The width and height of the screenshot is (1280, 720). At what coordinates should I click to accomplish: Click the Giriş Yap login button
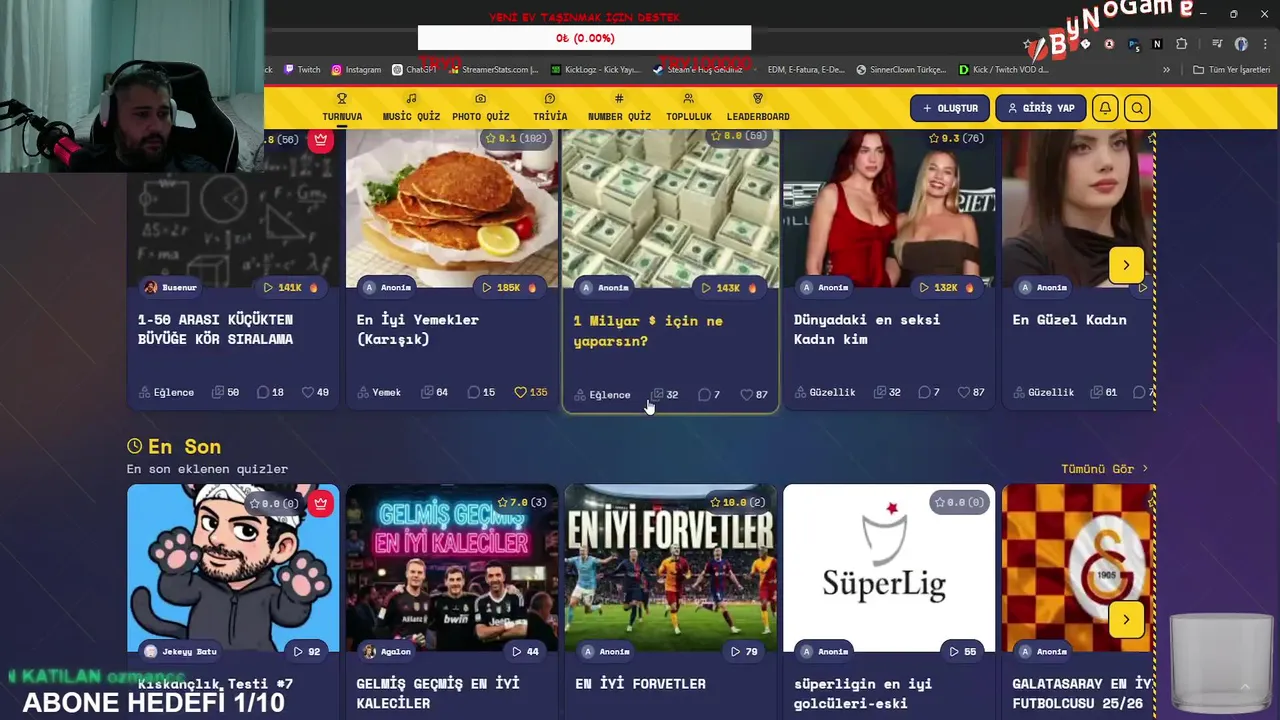pyautogui.click(x=1041, y=108)
